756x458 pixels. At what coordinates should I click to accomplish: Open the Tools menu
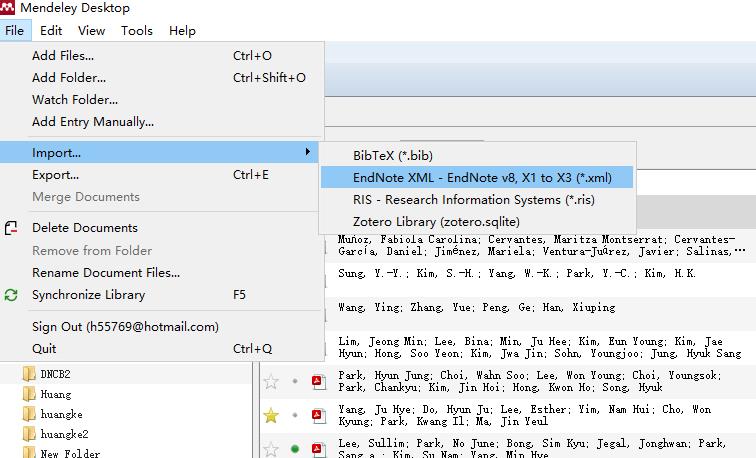[x=137, y=30]
